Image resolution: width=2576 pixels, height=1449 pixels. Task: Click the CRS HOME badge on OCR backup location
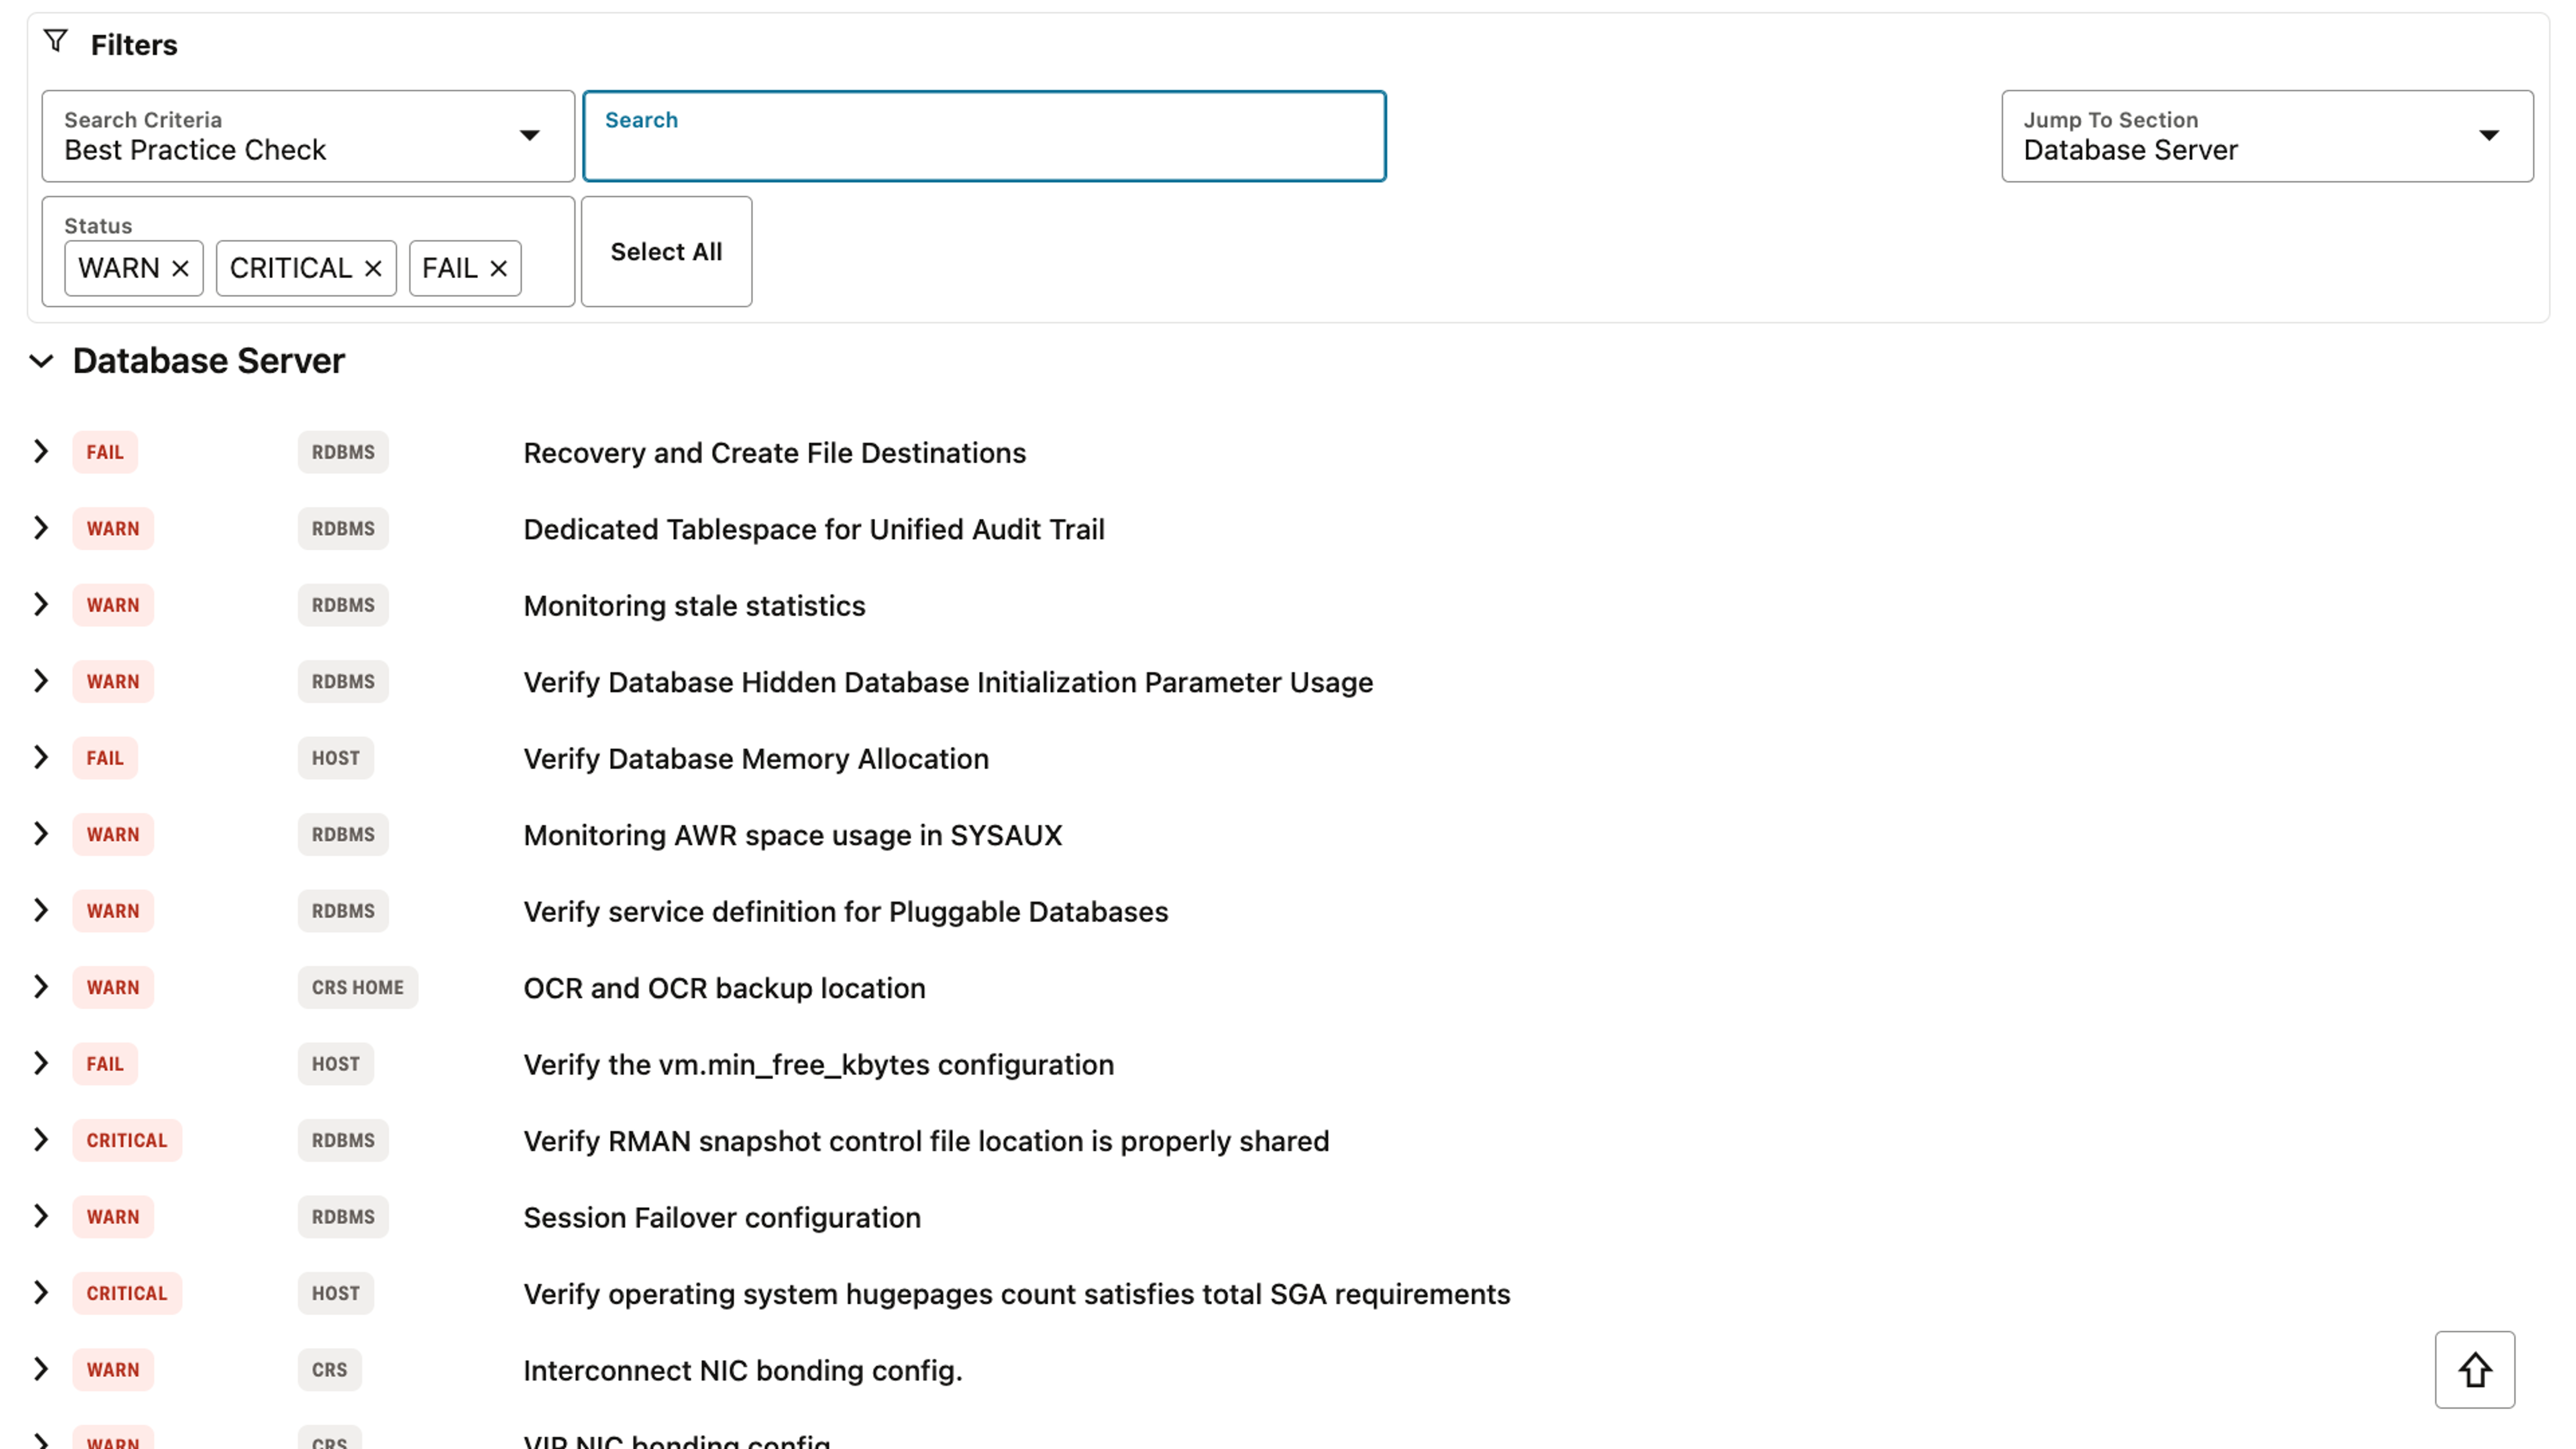pyautogui.click(x=357, y=987)
